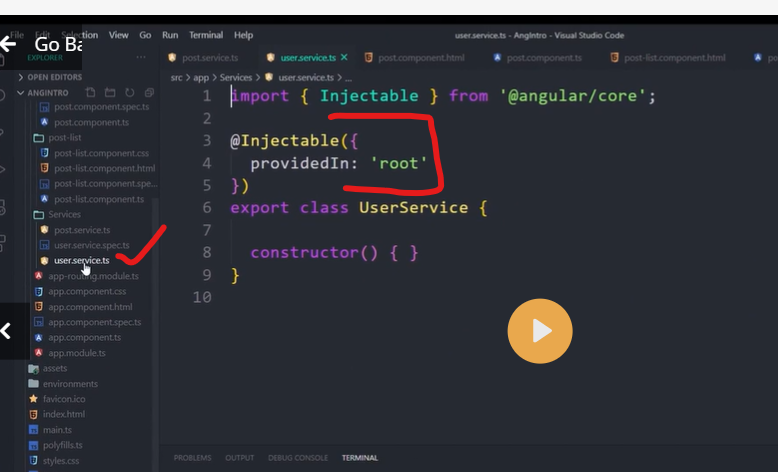
Task: Open the Run menu
Action: pyautogui.click(x=170, y=35)
